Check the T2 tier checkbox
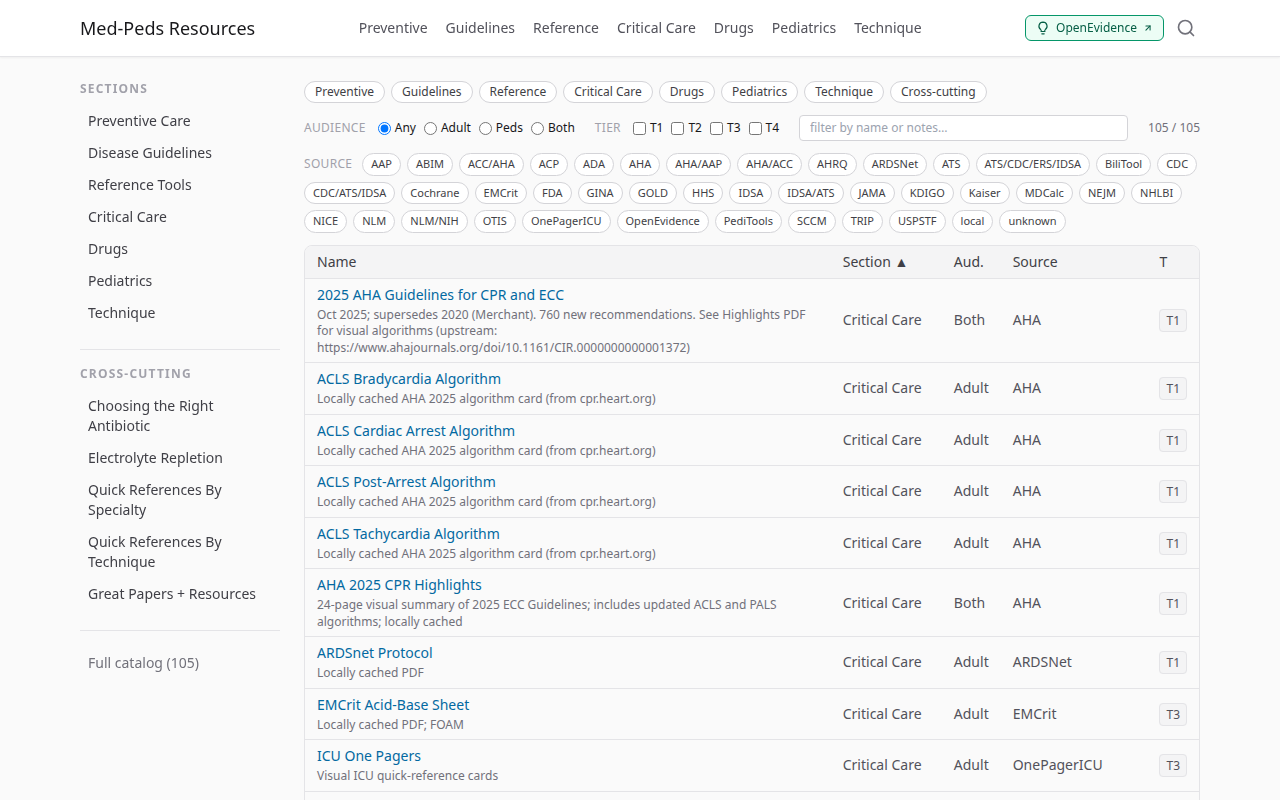The width and height of the screenshot is (1280, 800). (677, 128)
